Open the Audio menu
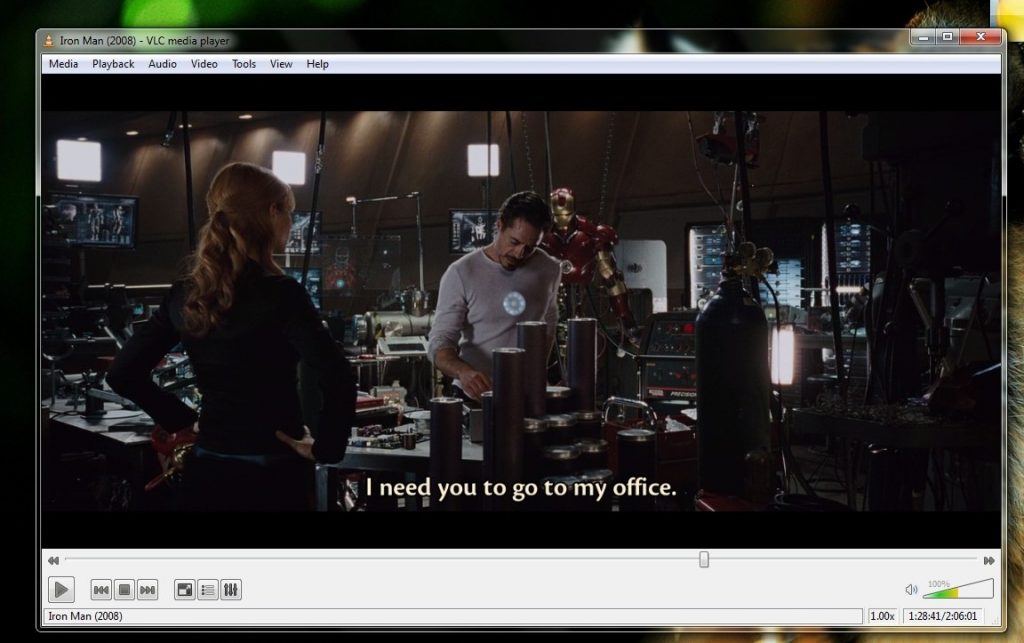This screenshot has height=643, width=1024. pyautogui.click(x=162, y=64)
